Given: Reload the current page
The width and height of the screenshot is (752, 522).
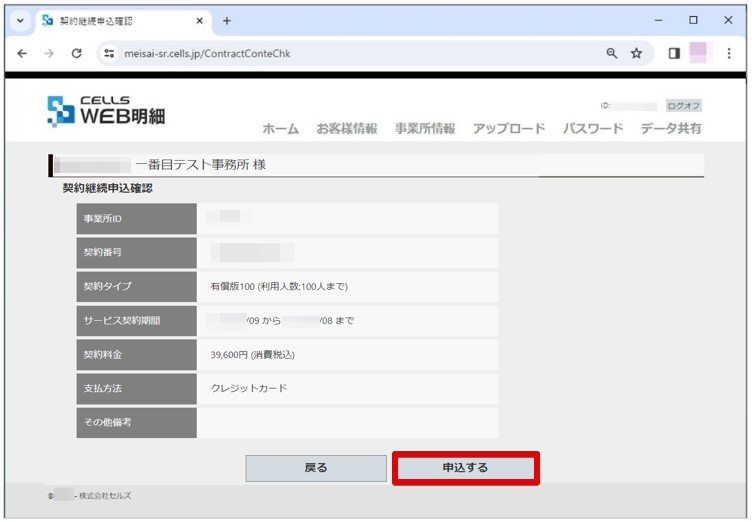Looking at the screenshot, I should pos(76,53).
